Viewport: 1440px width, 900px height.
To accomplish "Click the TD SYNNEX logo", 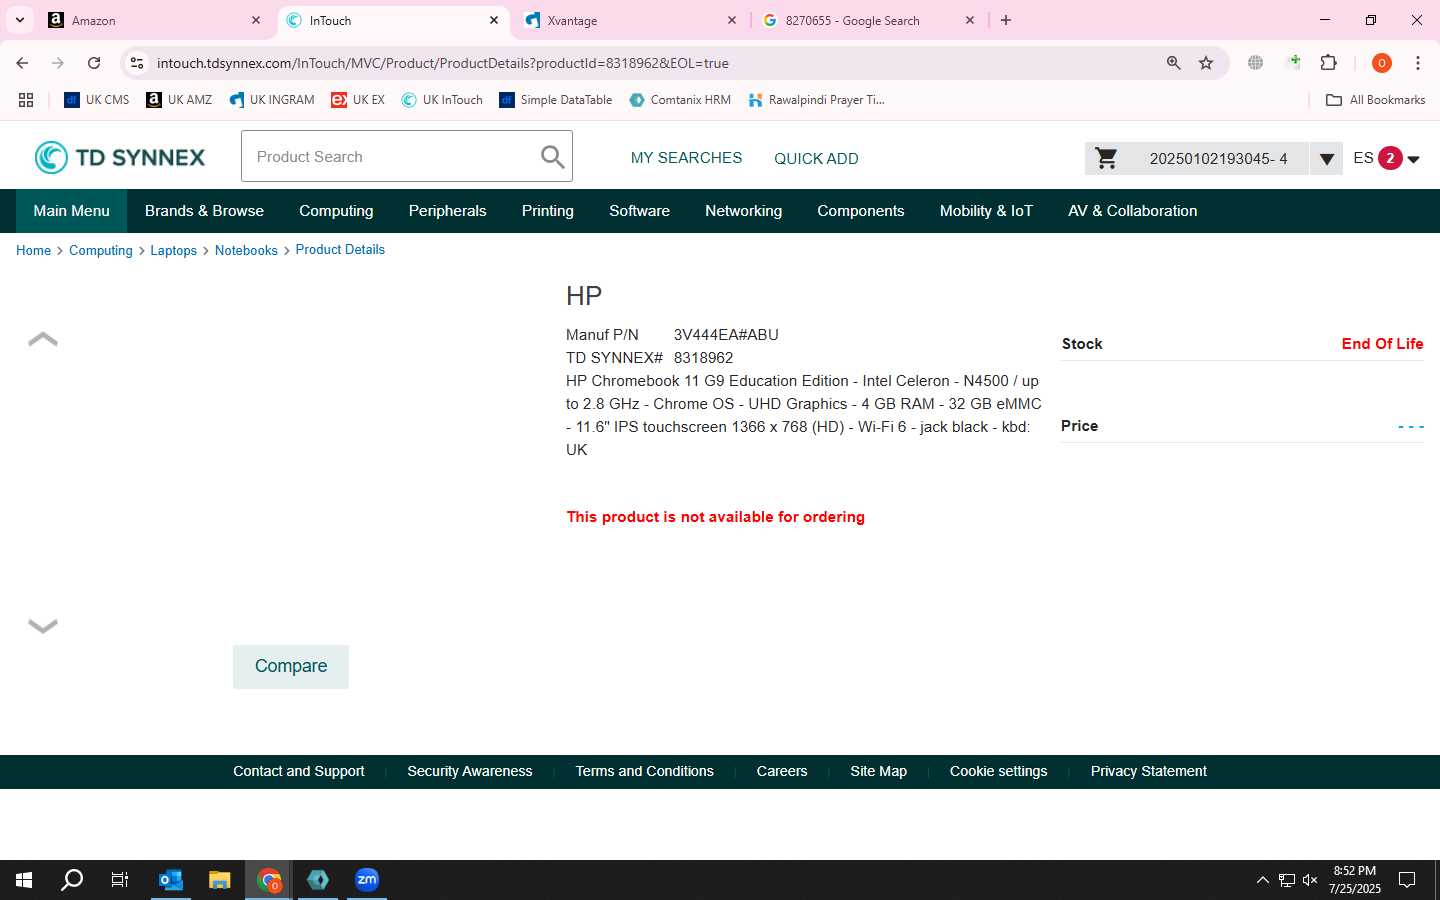I will click(x=120, y=157).
